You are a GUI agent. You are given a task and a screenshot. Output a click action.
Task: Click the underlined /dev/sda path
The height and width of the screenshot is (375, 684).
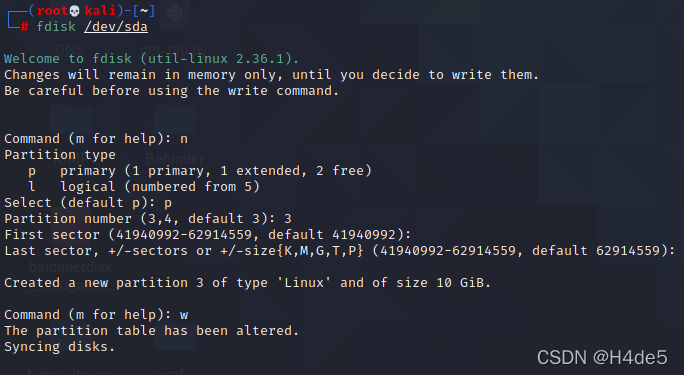click(116, 27)
